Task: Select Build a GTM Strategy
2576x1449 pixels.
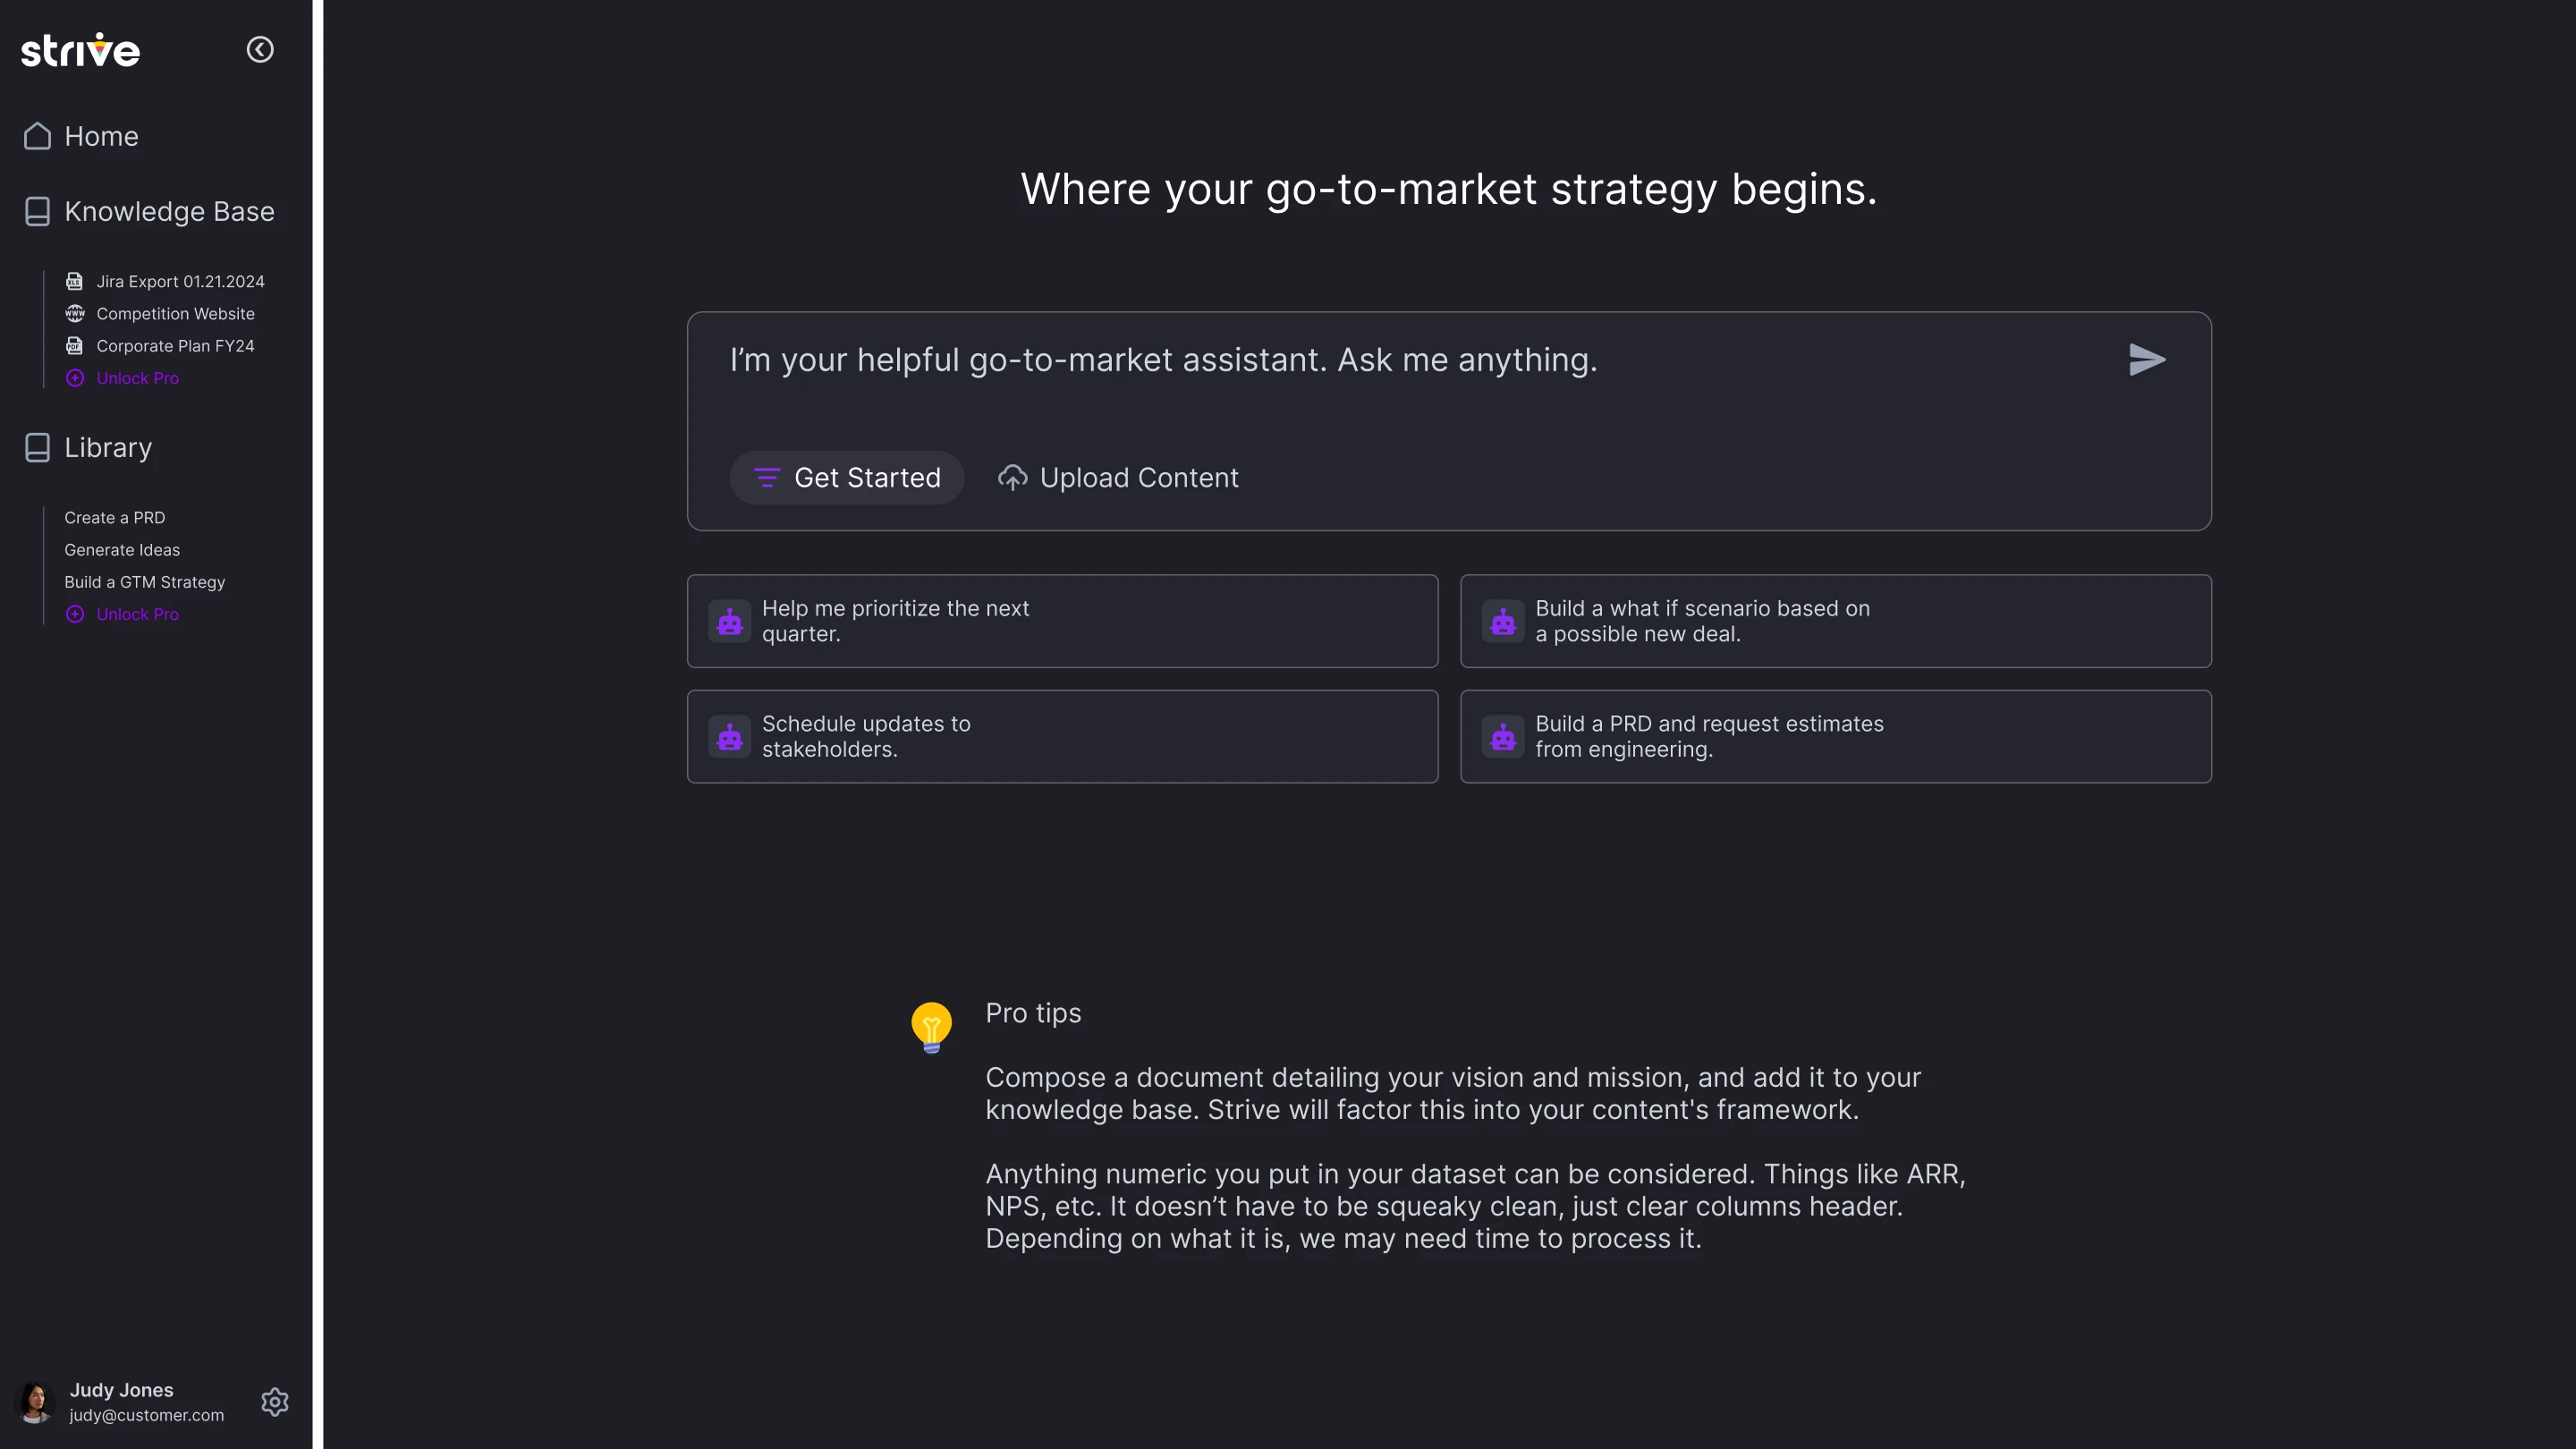Action: pyautogui.click(x=144, y=581)
